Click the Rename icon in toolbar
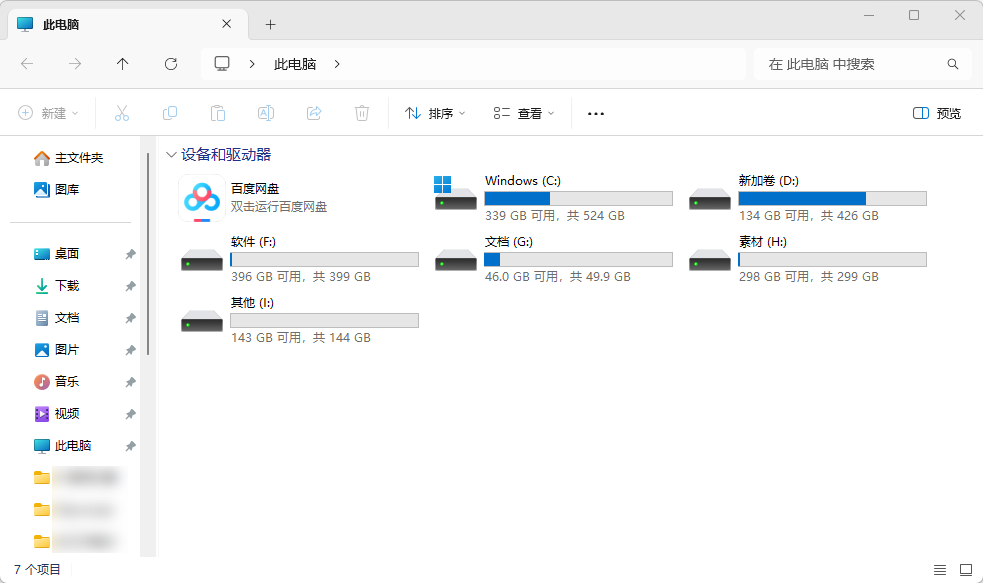The image size is (983, 583). click(x=266, y=113)
